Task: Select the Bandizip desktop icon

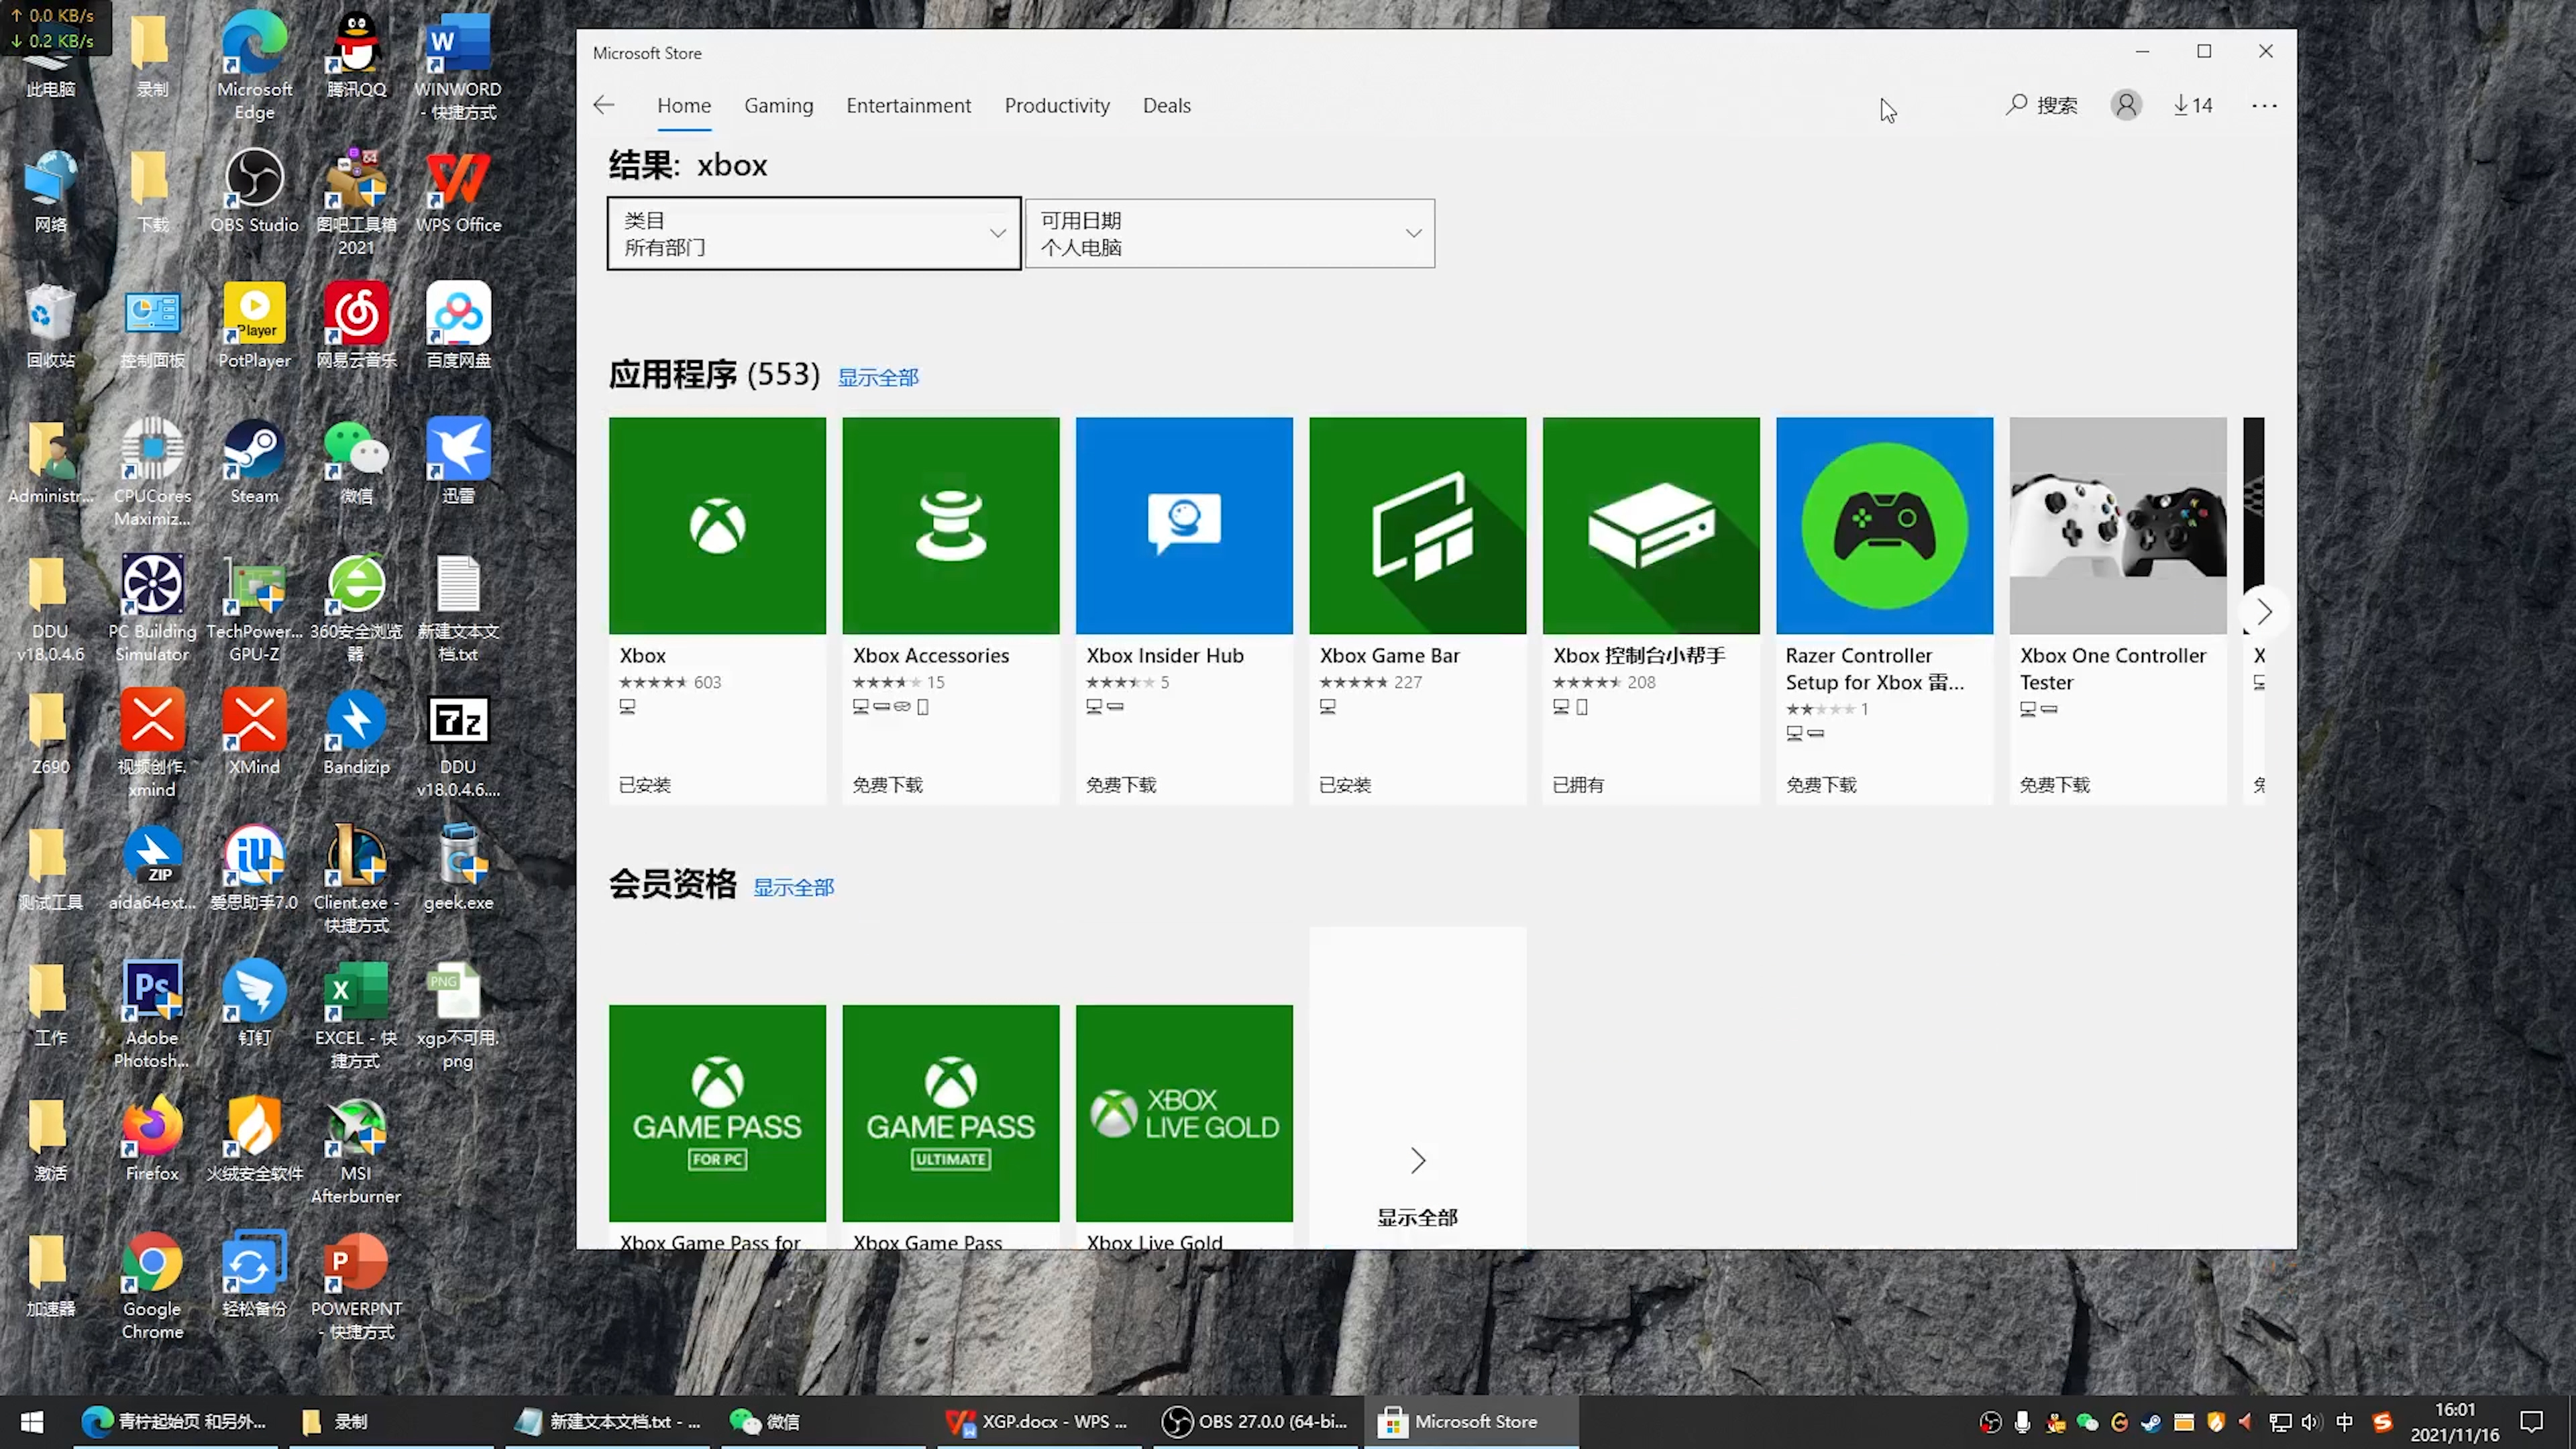Action: click(x=356, y=733)
